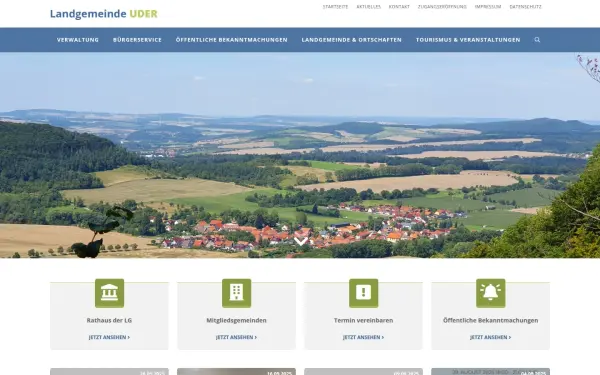The height and width of the screenshot is (375, 600).
Task: Open the Aktuelles top link
Action: coord(368,7)
